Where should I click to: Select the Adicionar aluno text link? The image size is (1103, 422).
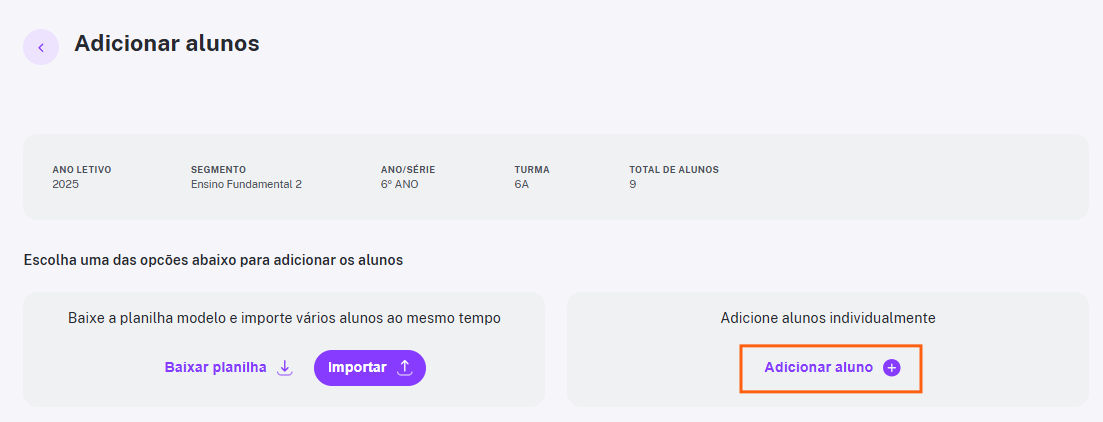click(818, 367)
